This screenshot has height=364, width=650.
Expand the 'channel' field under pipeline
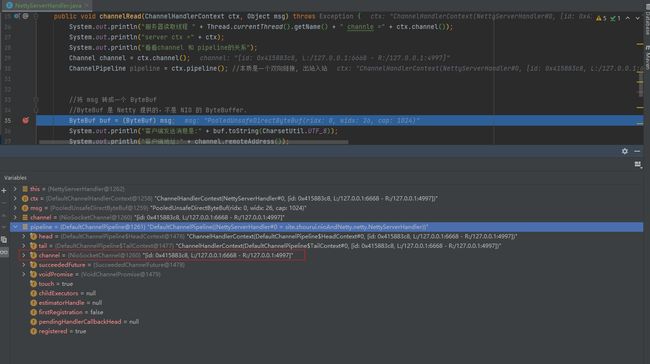24,255
